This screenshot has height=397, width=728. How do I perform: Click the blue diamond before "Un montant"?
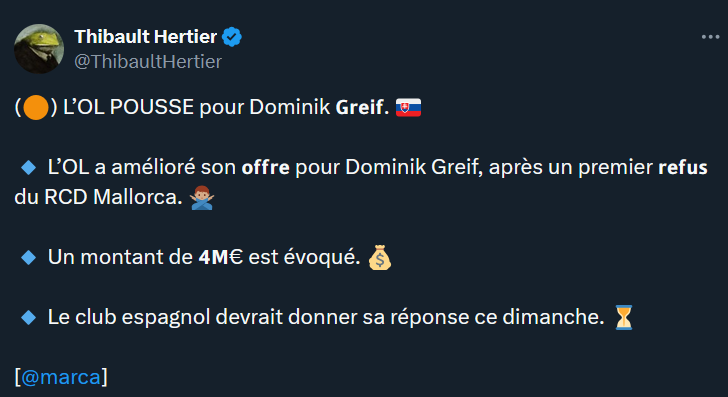[29, 257]
